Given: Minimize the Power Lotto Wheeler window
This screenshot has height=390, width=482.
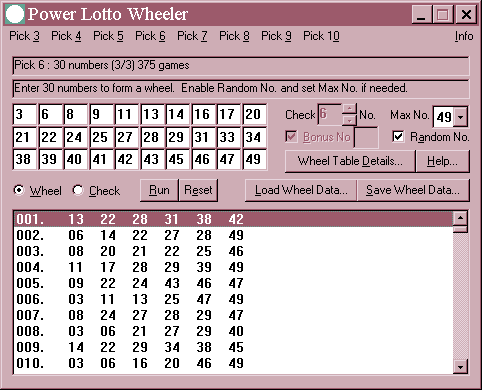Looking at the screenshot, I should coord(422,14).
